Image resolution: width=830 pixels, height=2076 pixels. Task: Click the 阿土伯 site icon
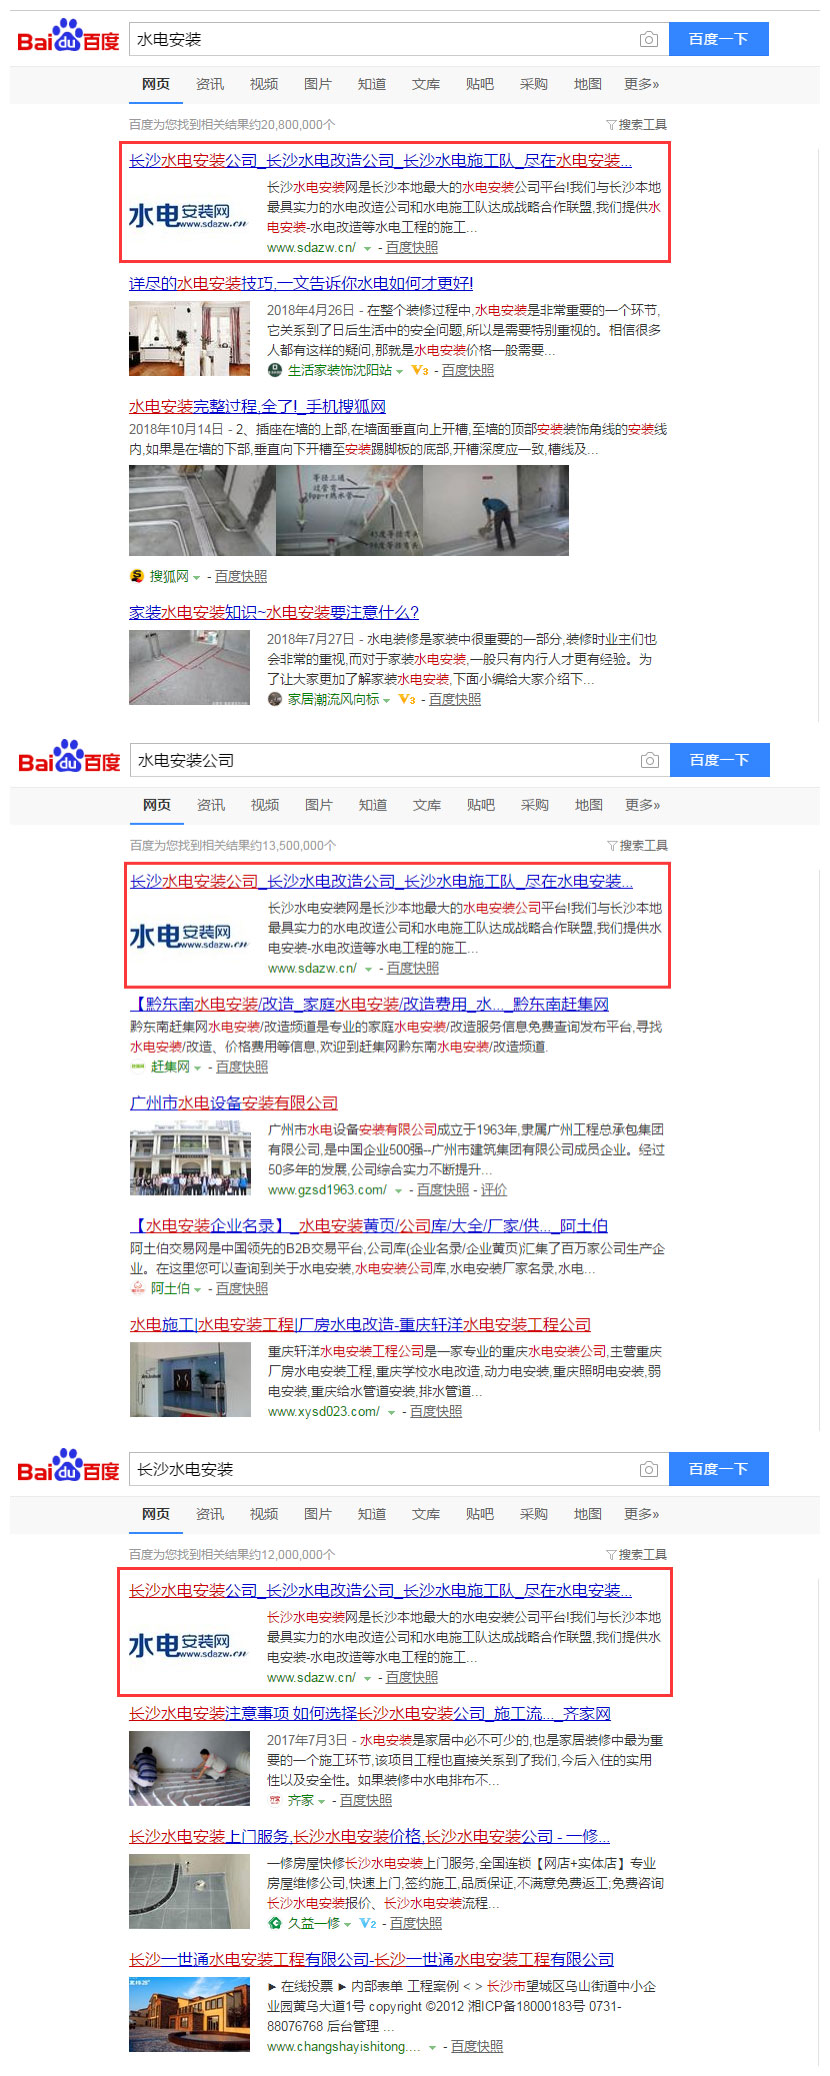(x=138, y=1288)
